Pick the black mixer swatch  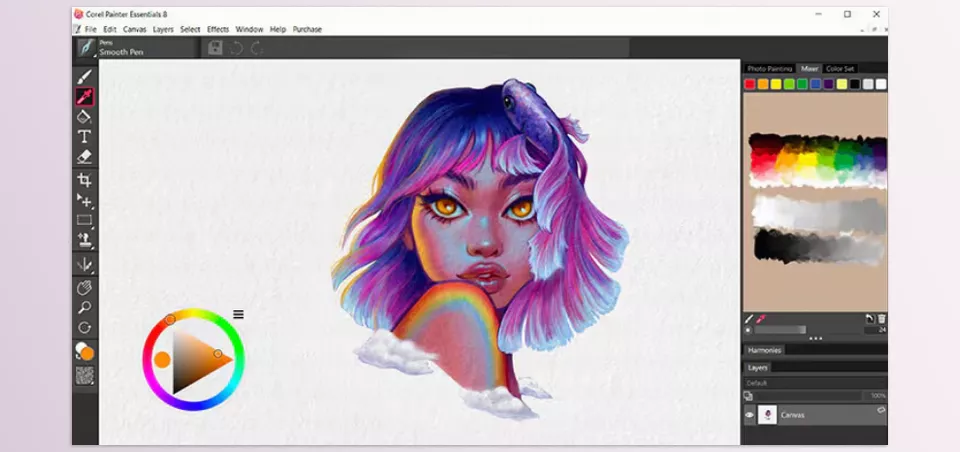[855, 85]
